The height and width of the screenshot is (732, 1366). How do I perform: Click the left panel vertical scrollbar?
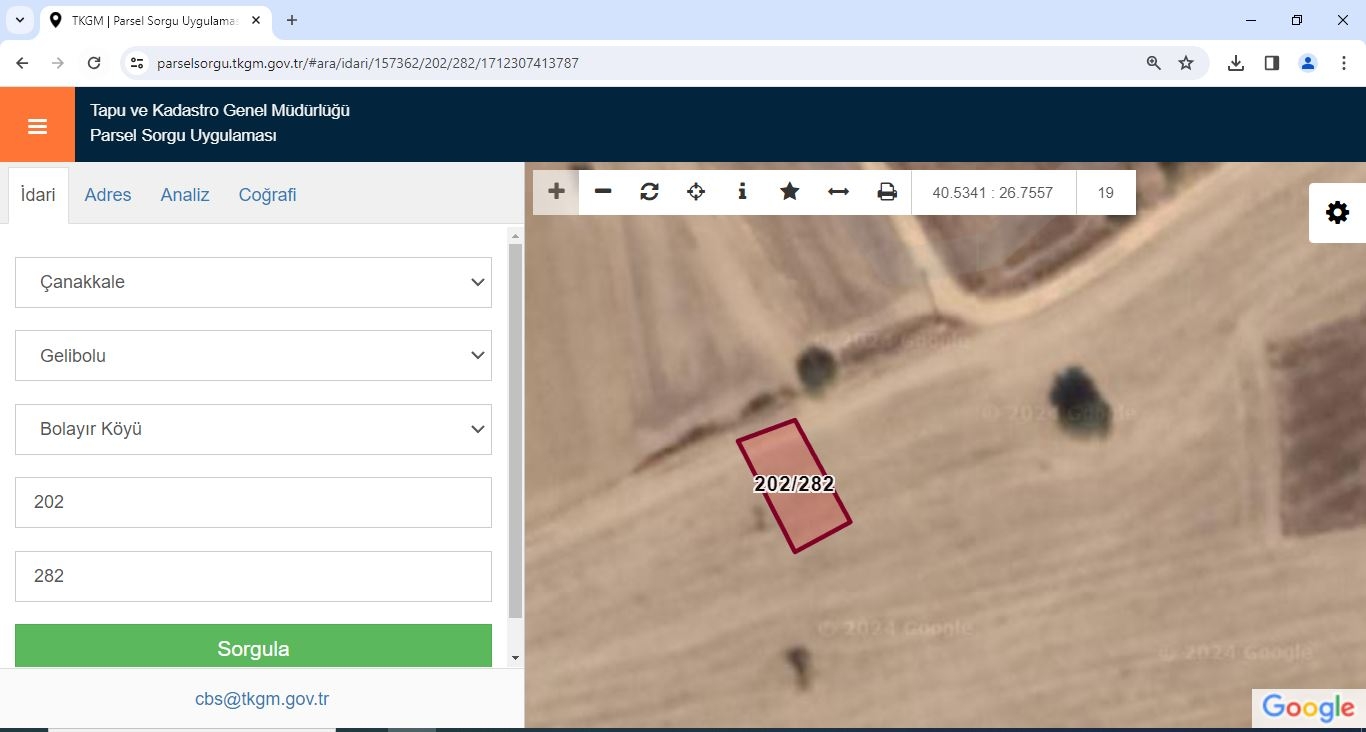coord(515,430)
